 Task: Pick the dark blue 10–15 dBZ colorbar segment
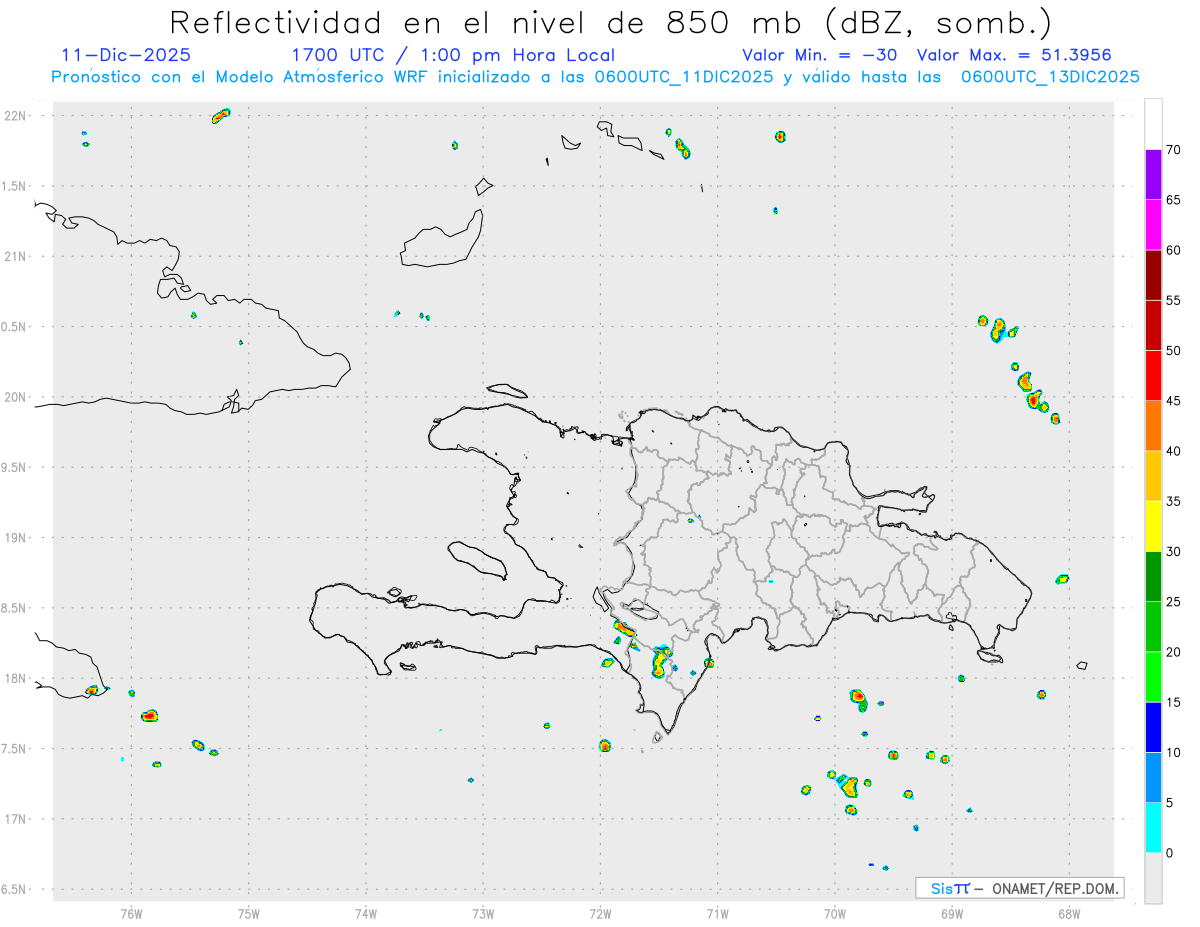click(x=1153, y=727)
